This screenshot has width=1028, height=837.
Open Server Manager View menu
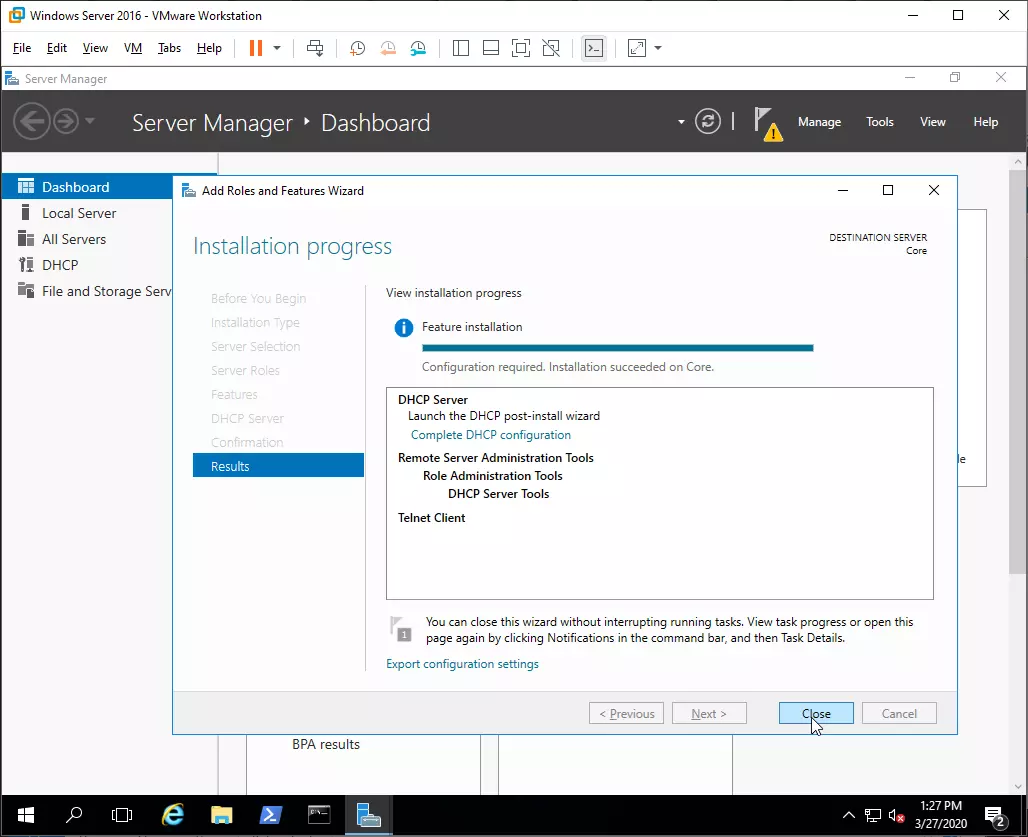933,122
